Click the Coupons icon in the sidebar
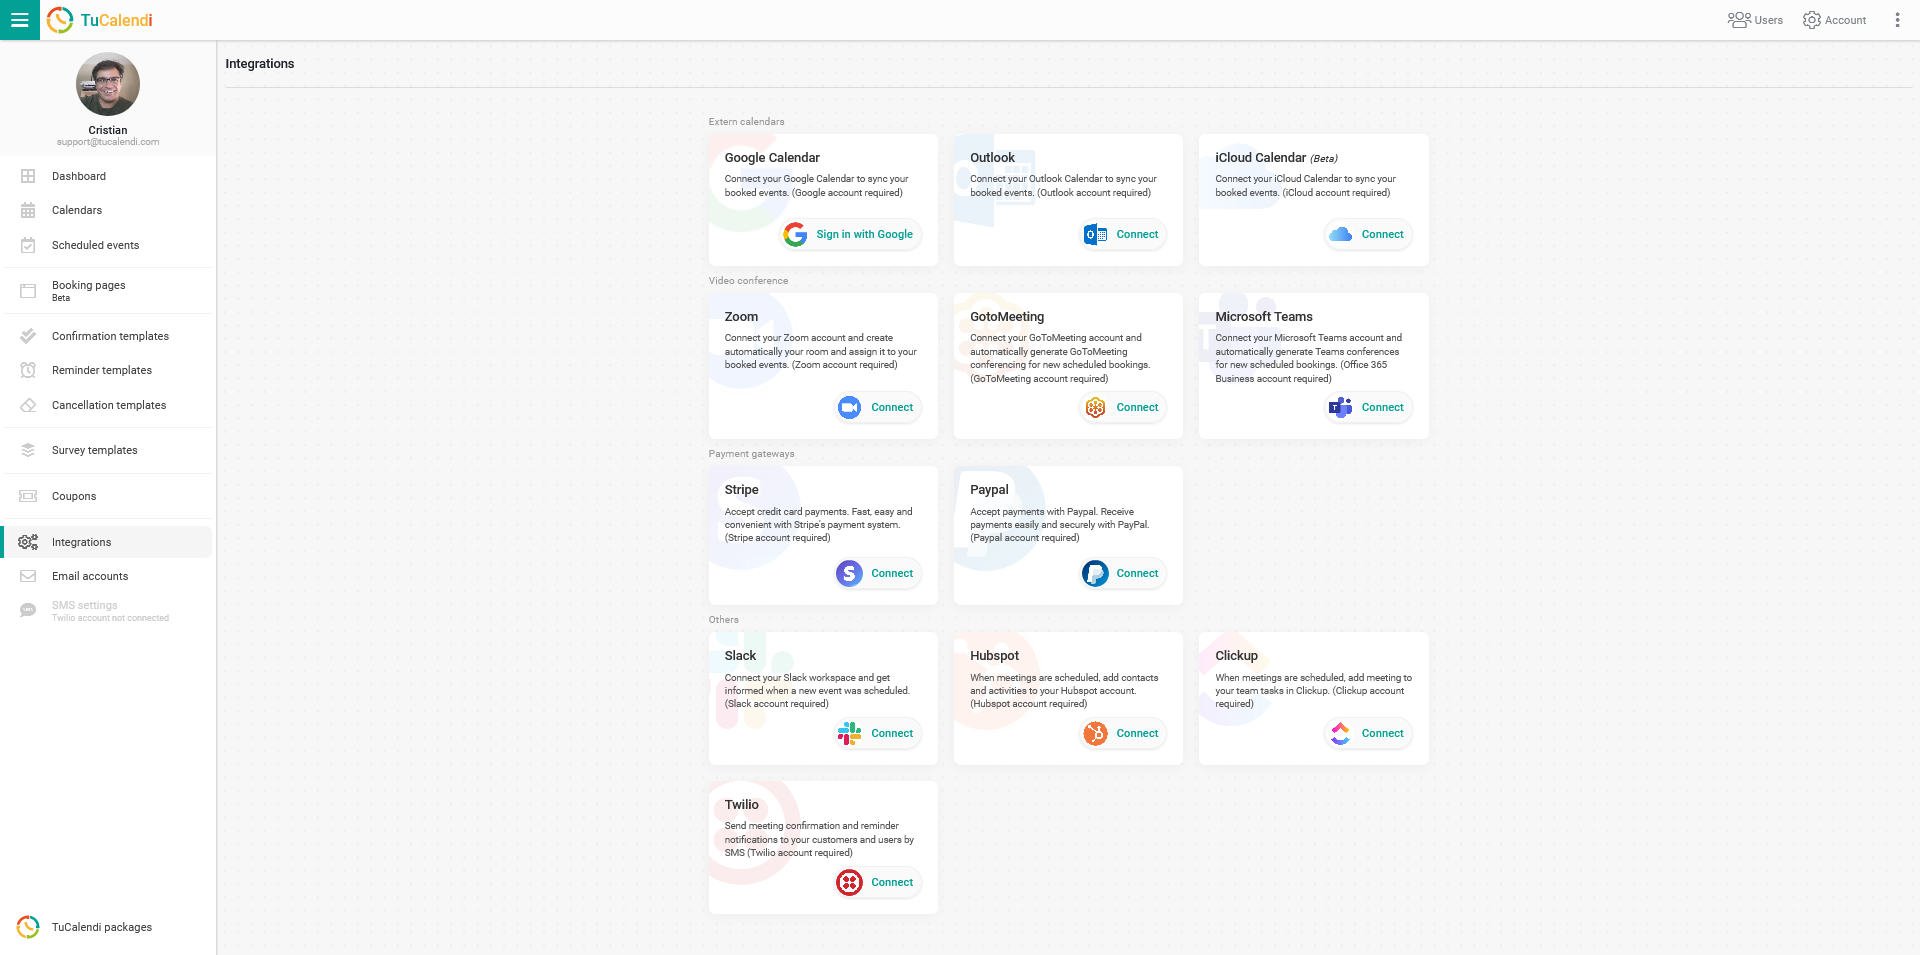1920x955 pixels. point(28,496)
